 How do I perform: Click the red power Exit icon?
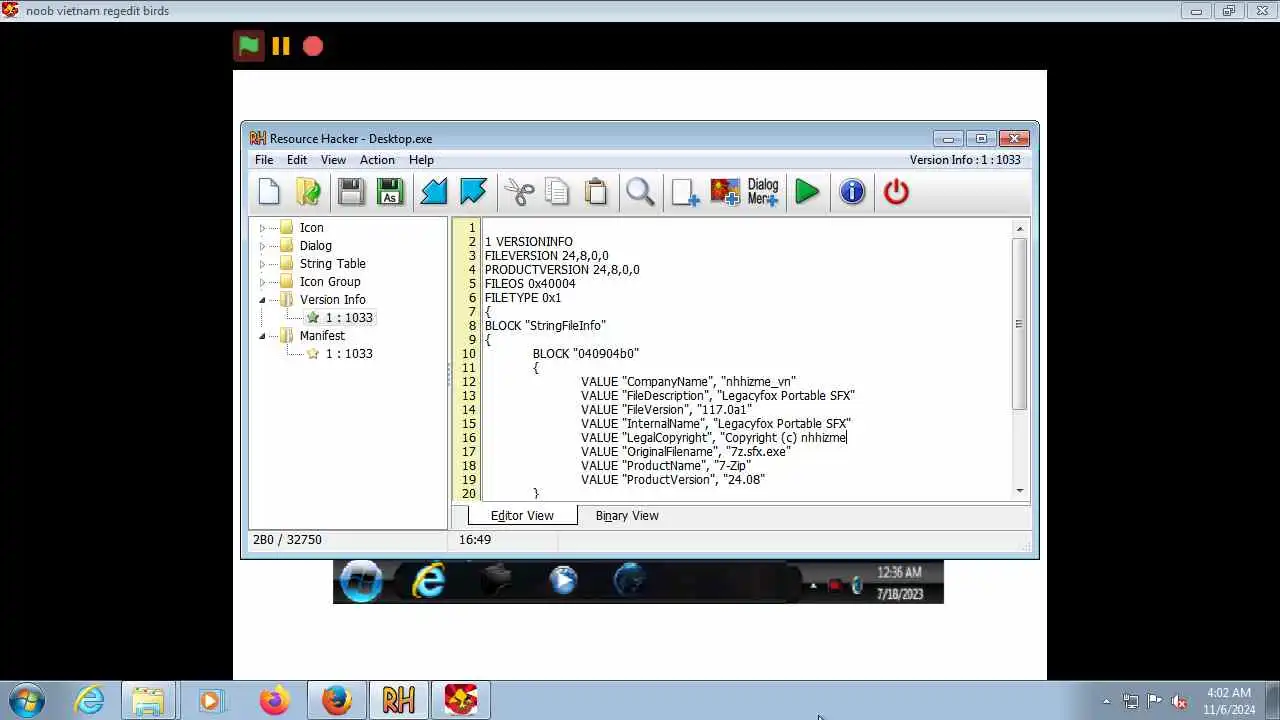896,192
